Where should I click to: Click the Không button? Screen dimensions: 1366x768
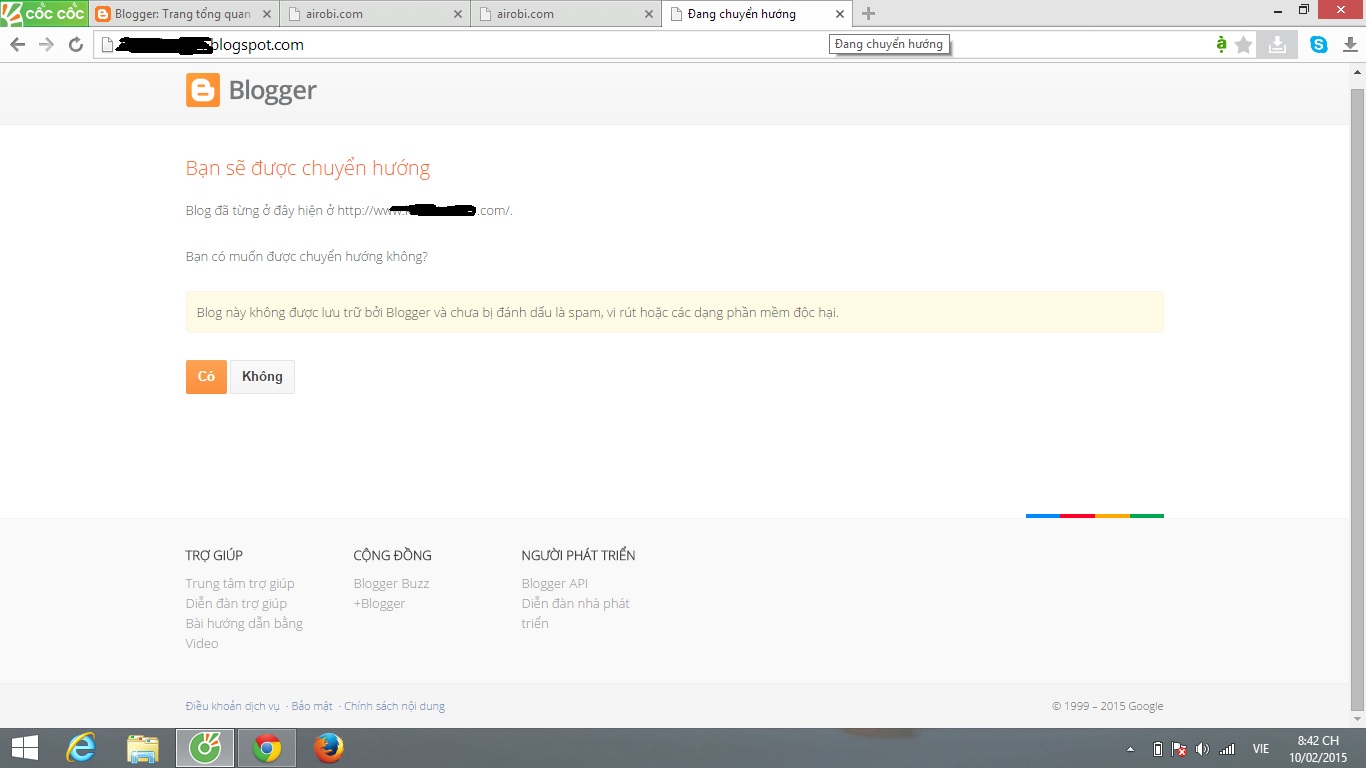point(262,377)
